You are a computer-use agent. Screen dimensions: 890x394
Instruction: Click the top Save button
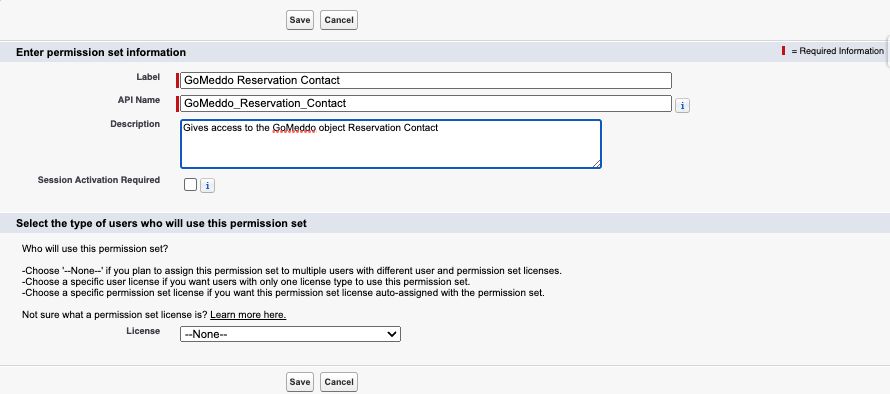pyautogui.click(x=300, y=20)
